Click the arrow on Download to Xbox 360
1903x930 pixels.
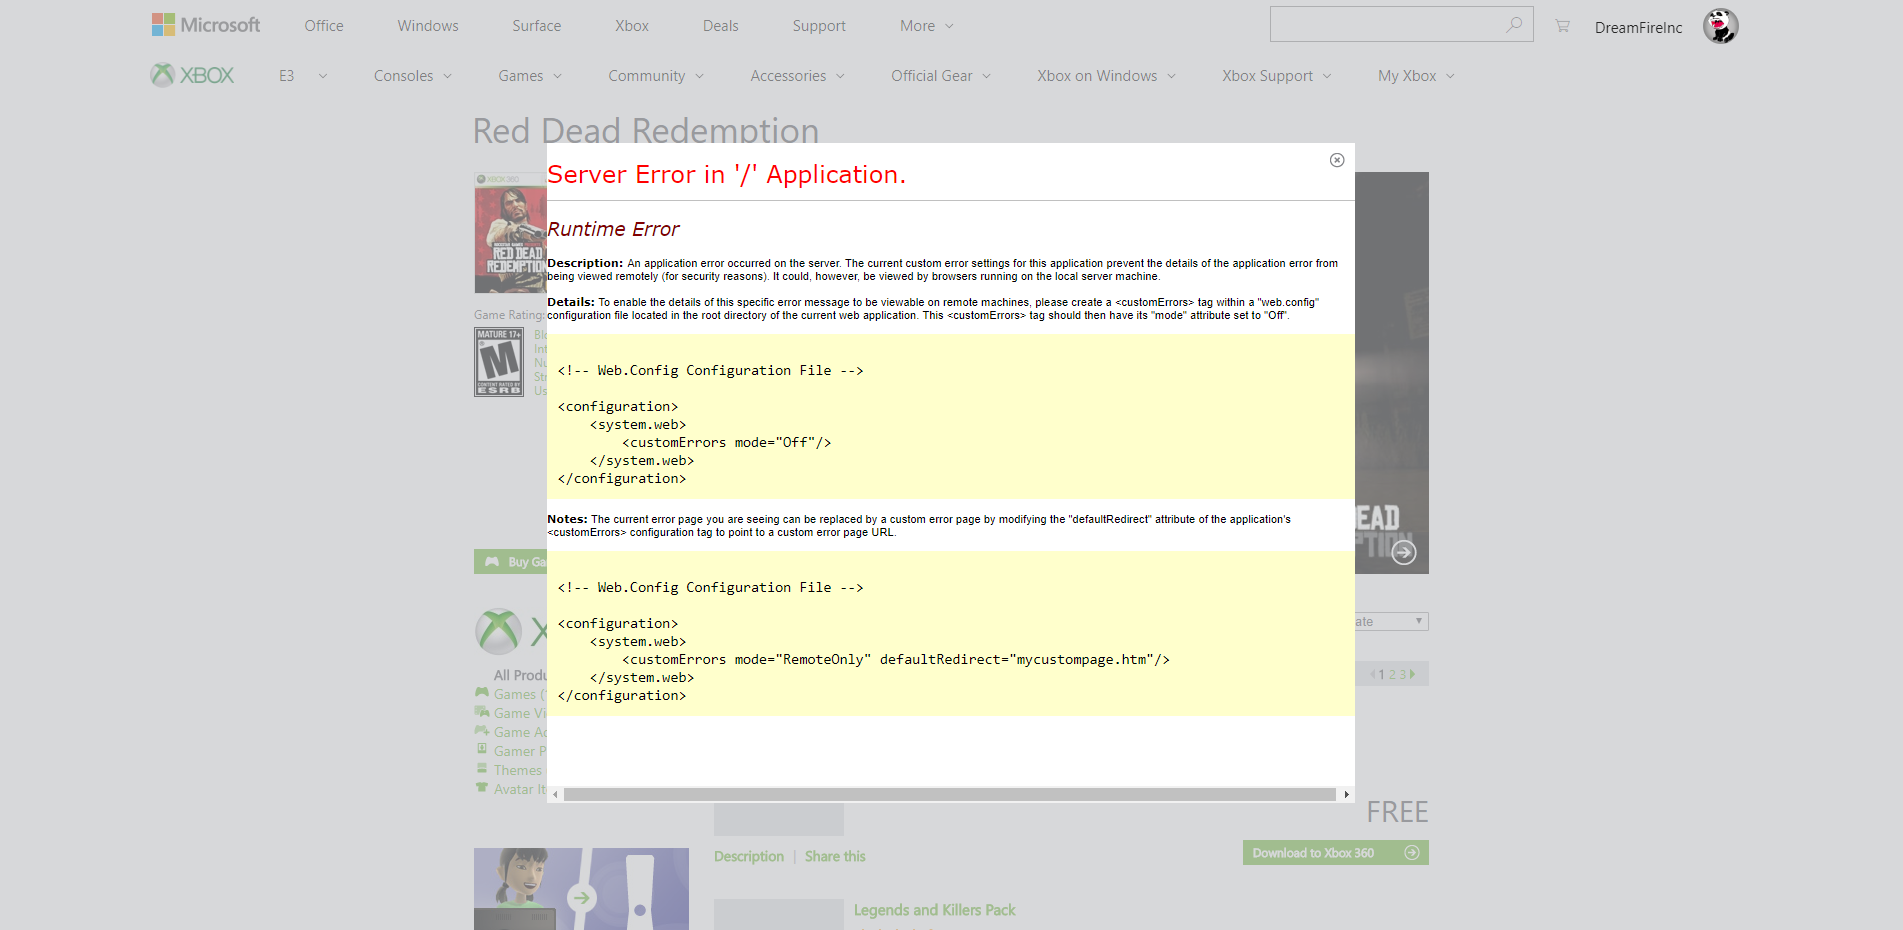(x=1412, y=853)
